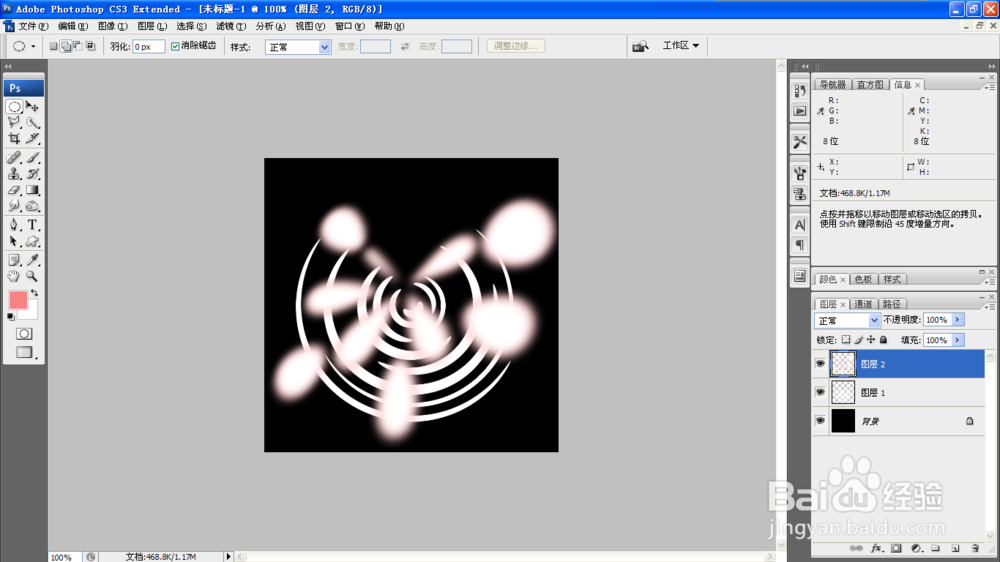Click the background white color swatch
The image size is (1000, 562).
coord(31,313)
